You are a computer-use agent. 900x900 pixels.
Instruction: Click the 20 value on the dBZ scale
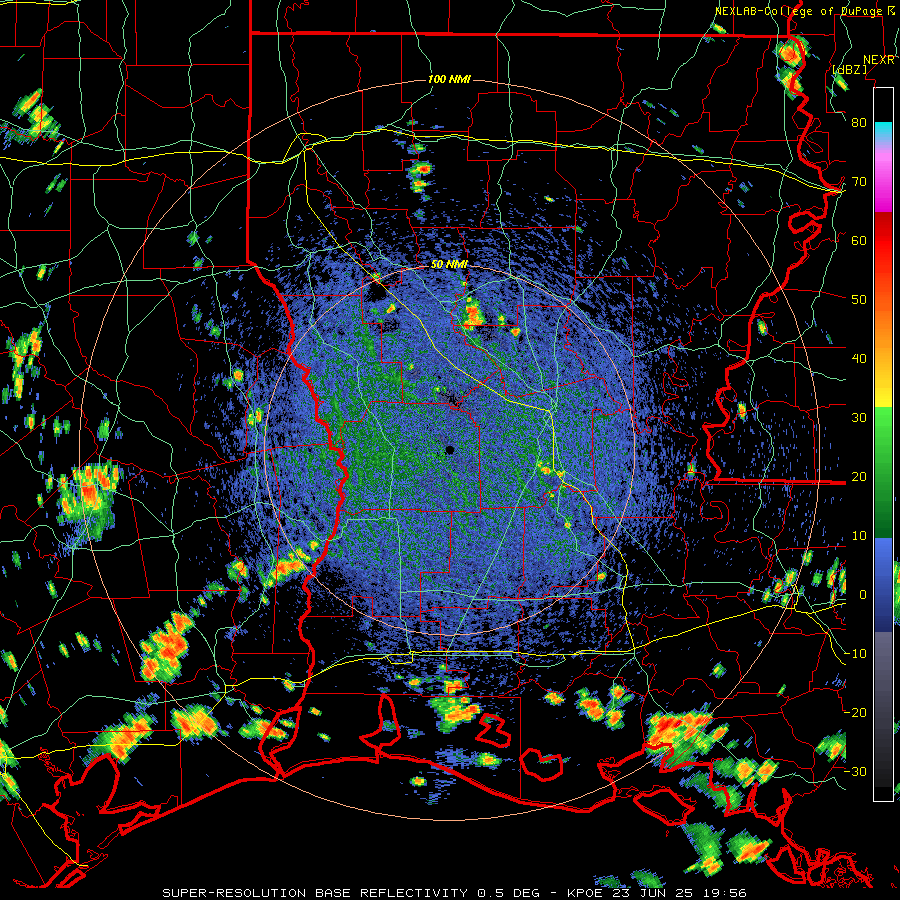pos(859,476)
